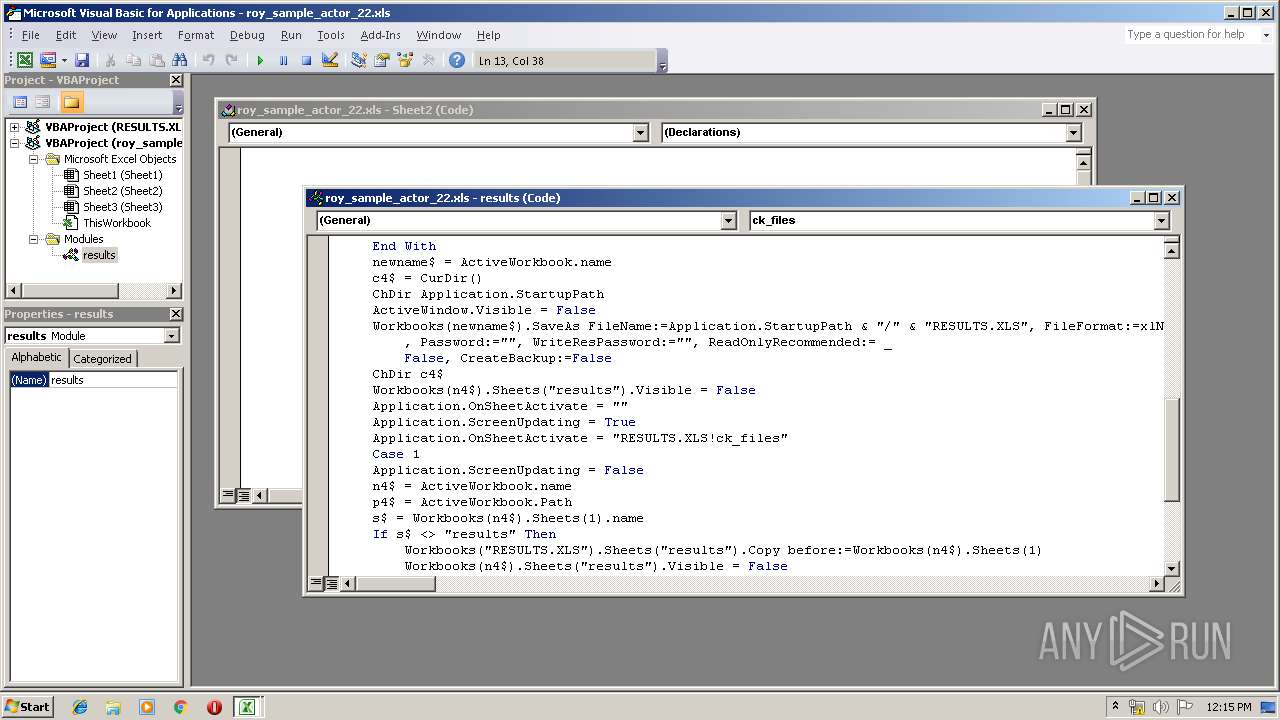
Task: Close the Project - VBAProject panel
Action: coord(176,80)
